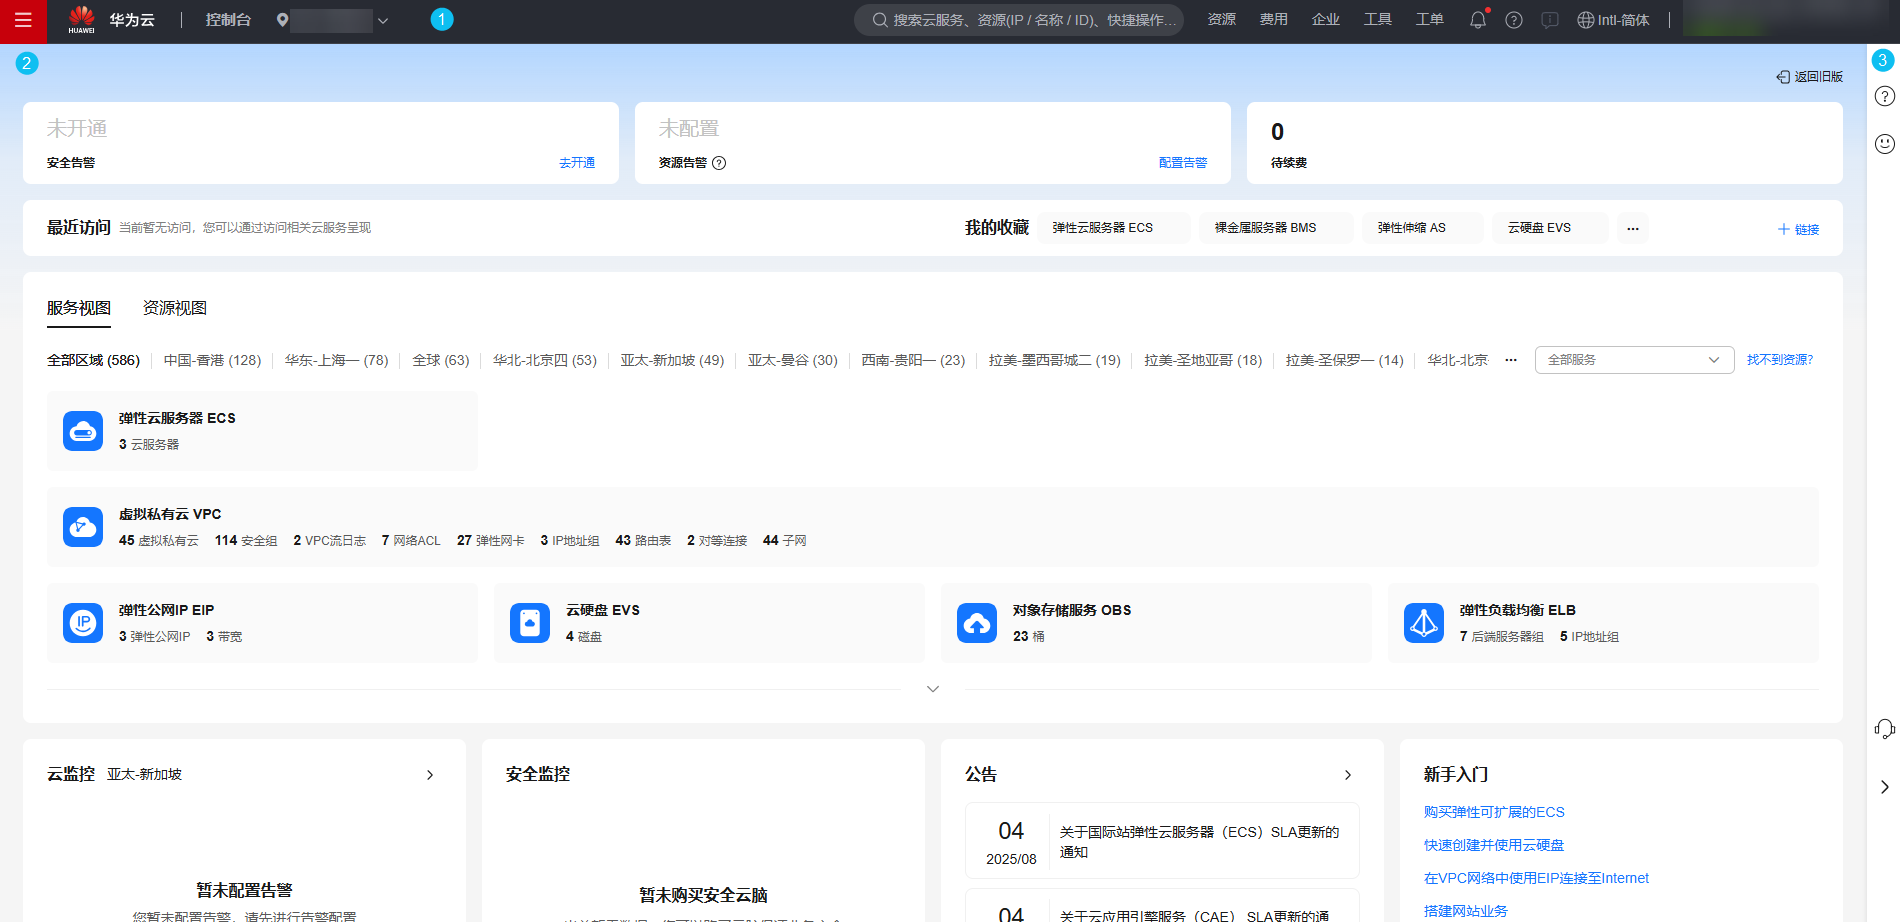Click 找不到资源? link
Image resolution: width=1900 pixels, height=922 pixels.
[1780, 360]
